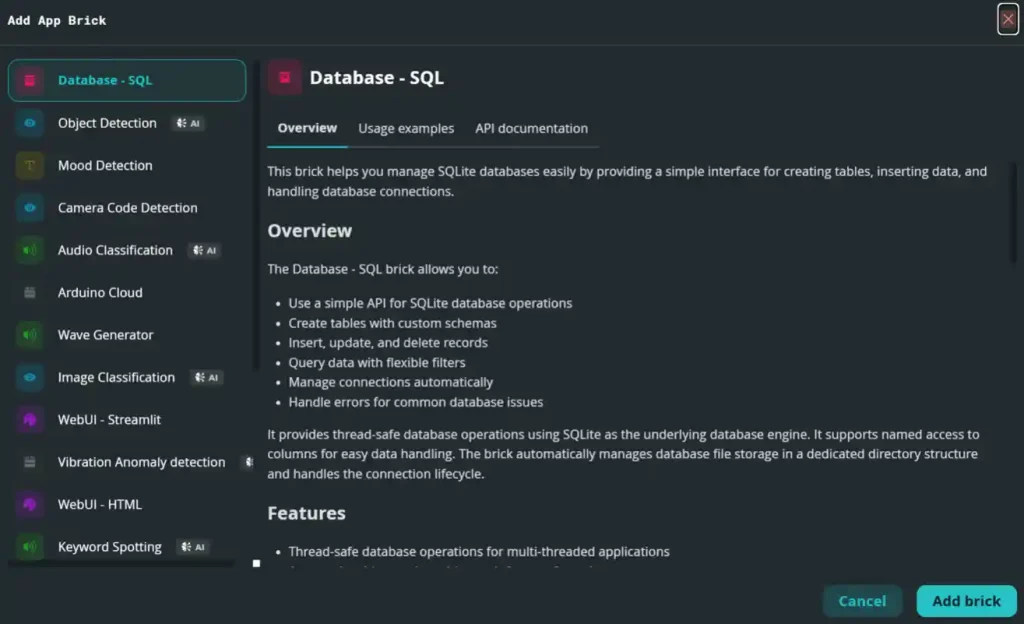Select the Image Classification eye icon
This screenshot has width=1024, height=624.
point(30,377)
